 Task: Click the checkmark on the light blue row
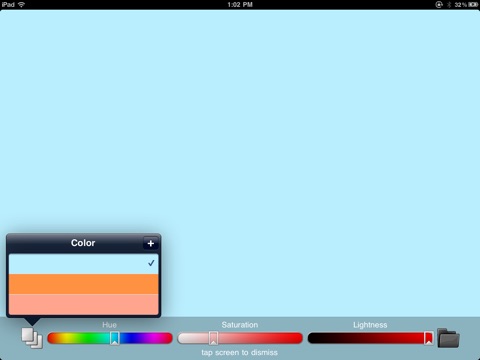pos(151,263)
